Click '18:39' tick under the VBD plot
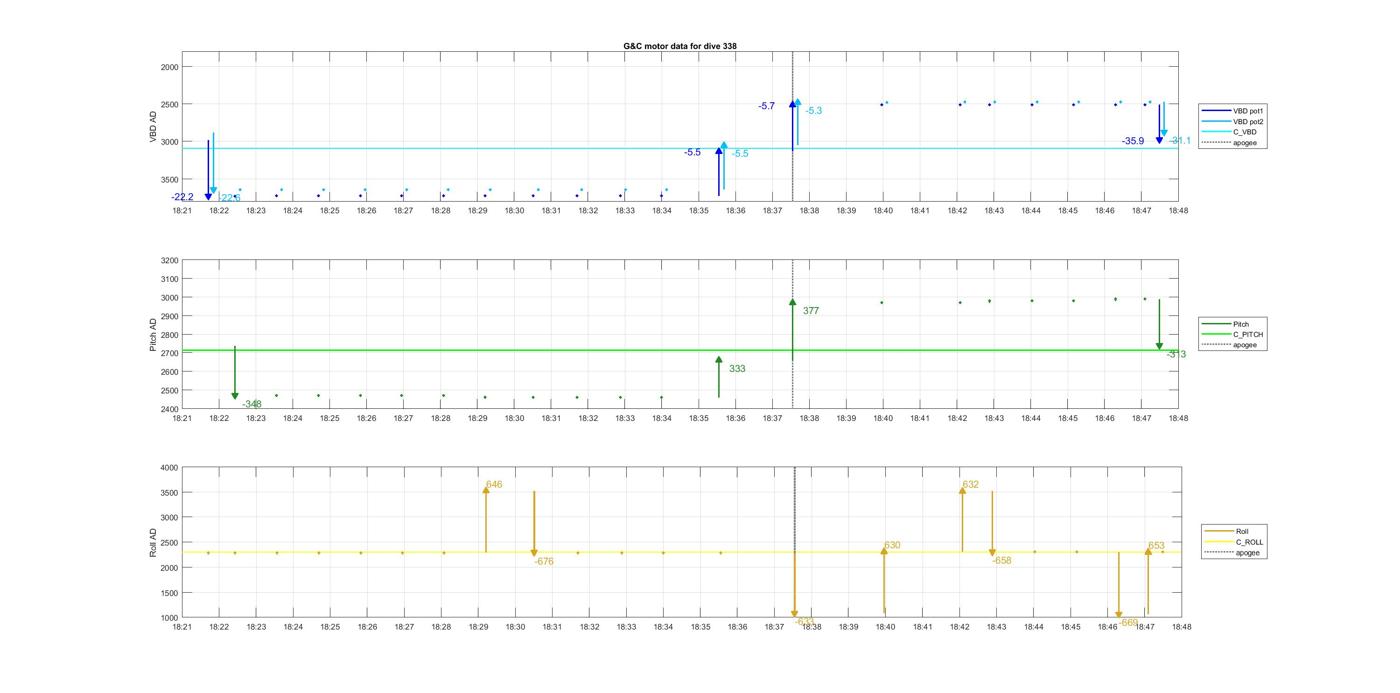This screenshot has width=1400, height=693. [846, 210]
